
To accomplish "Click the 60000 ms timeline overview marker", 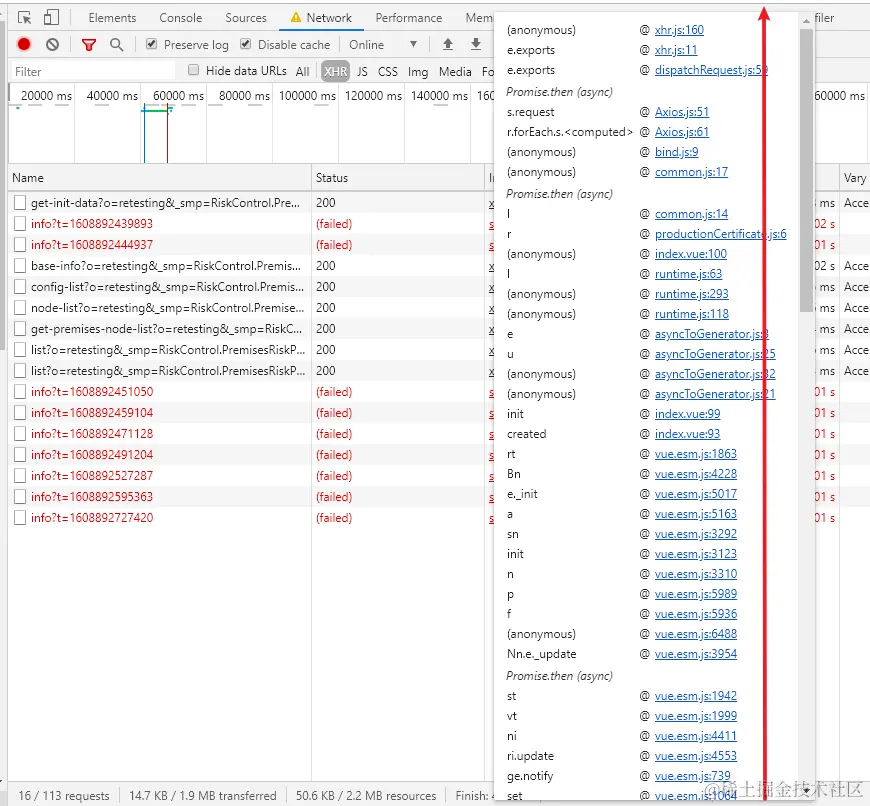I will (178, 95).
